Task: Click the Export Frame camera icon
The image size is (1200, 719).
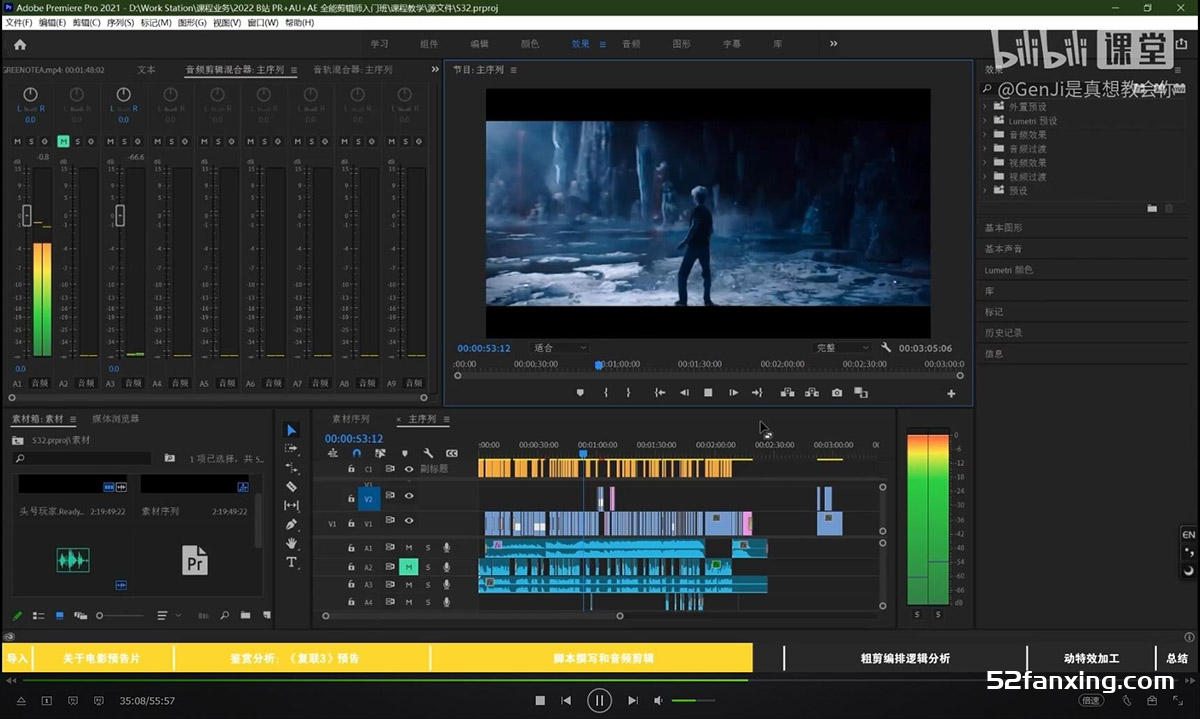Action: (837, 393)
